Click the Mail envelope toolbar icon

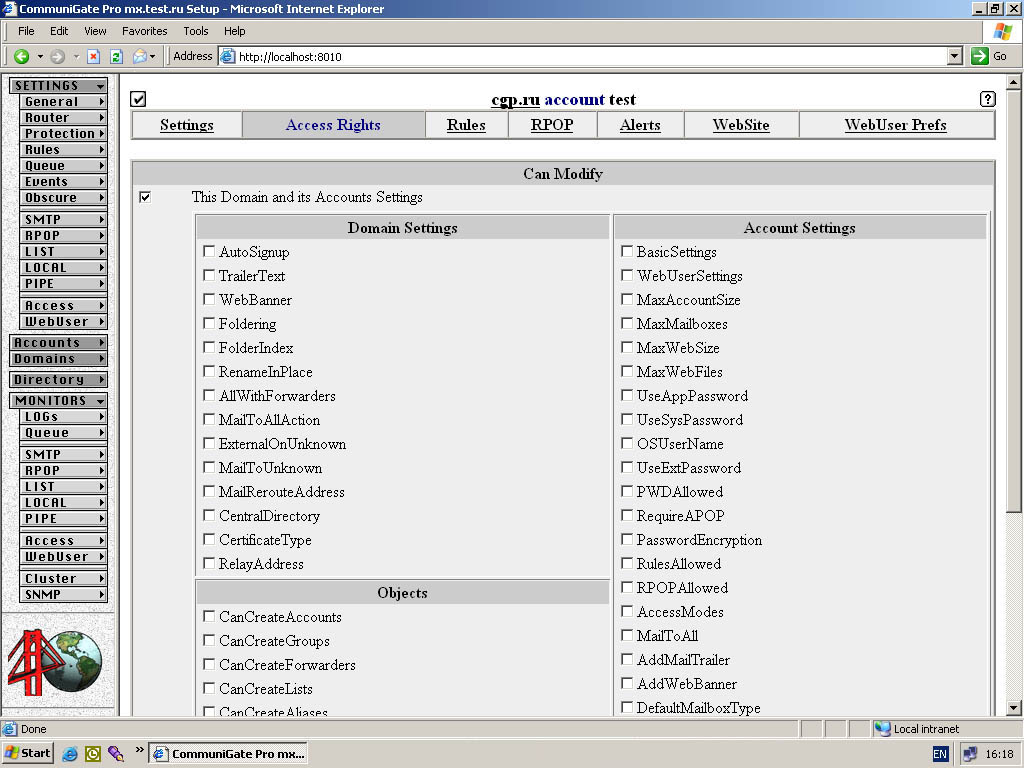point(139,56)
